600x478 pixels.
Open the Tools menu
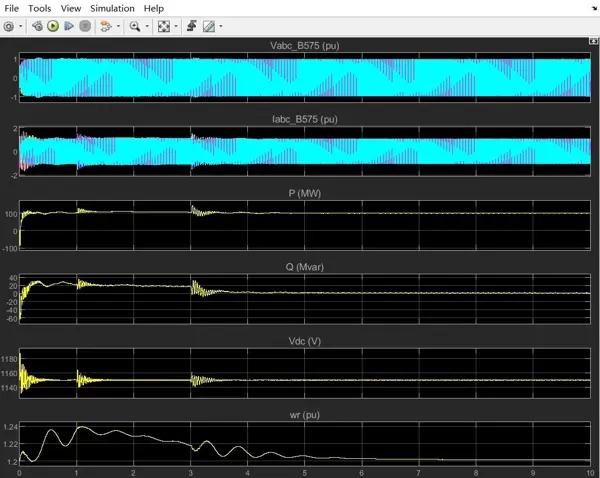[39, 8]
